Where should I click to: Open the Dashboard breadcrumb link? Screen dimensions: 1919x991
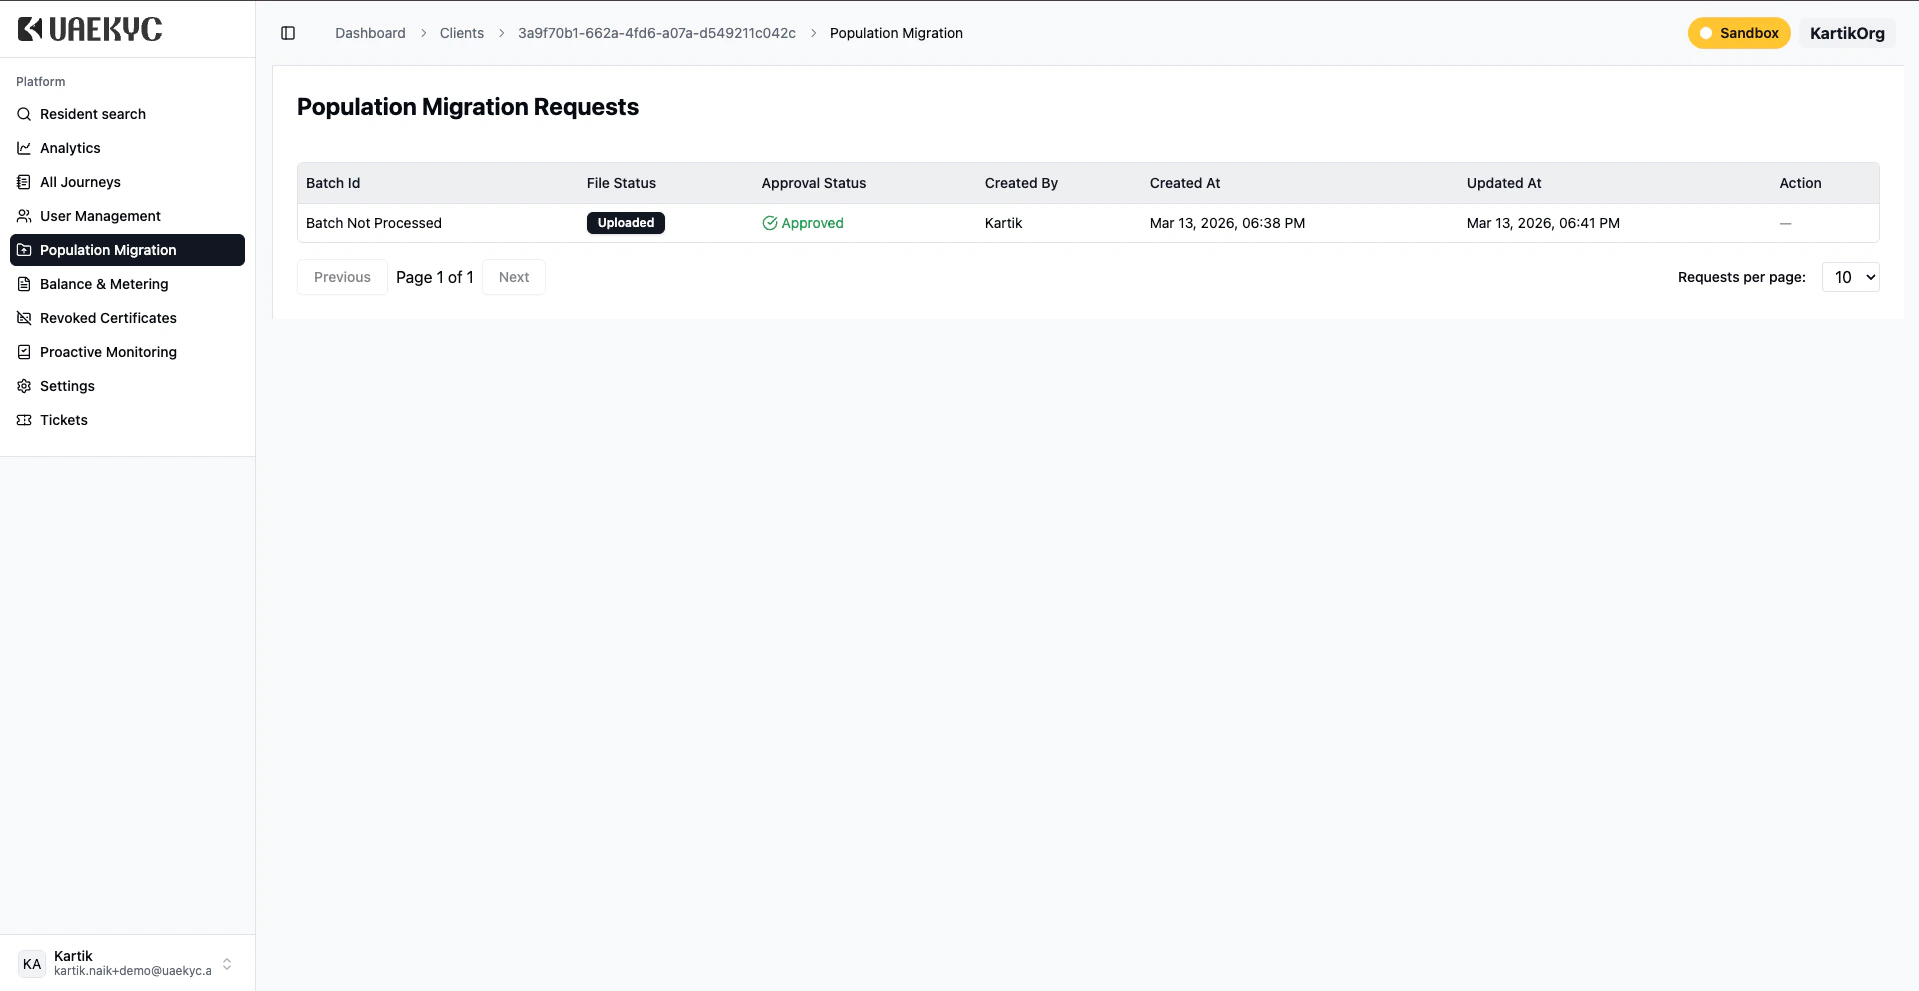click(x=370, y=33)
